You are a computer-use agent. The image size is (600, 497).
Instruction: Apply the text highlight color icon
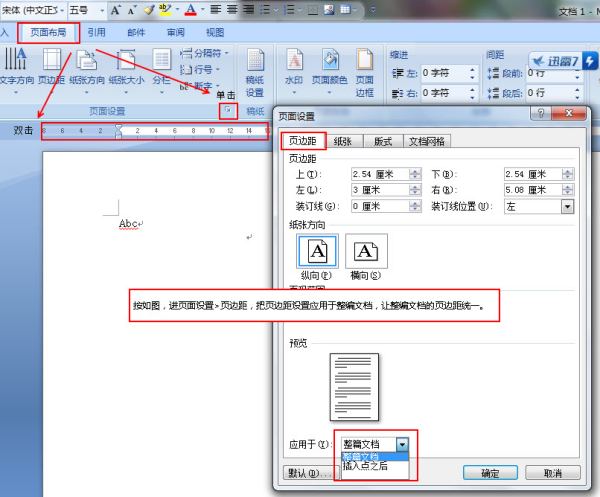coord(165,10)
